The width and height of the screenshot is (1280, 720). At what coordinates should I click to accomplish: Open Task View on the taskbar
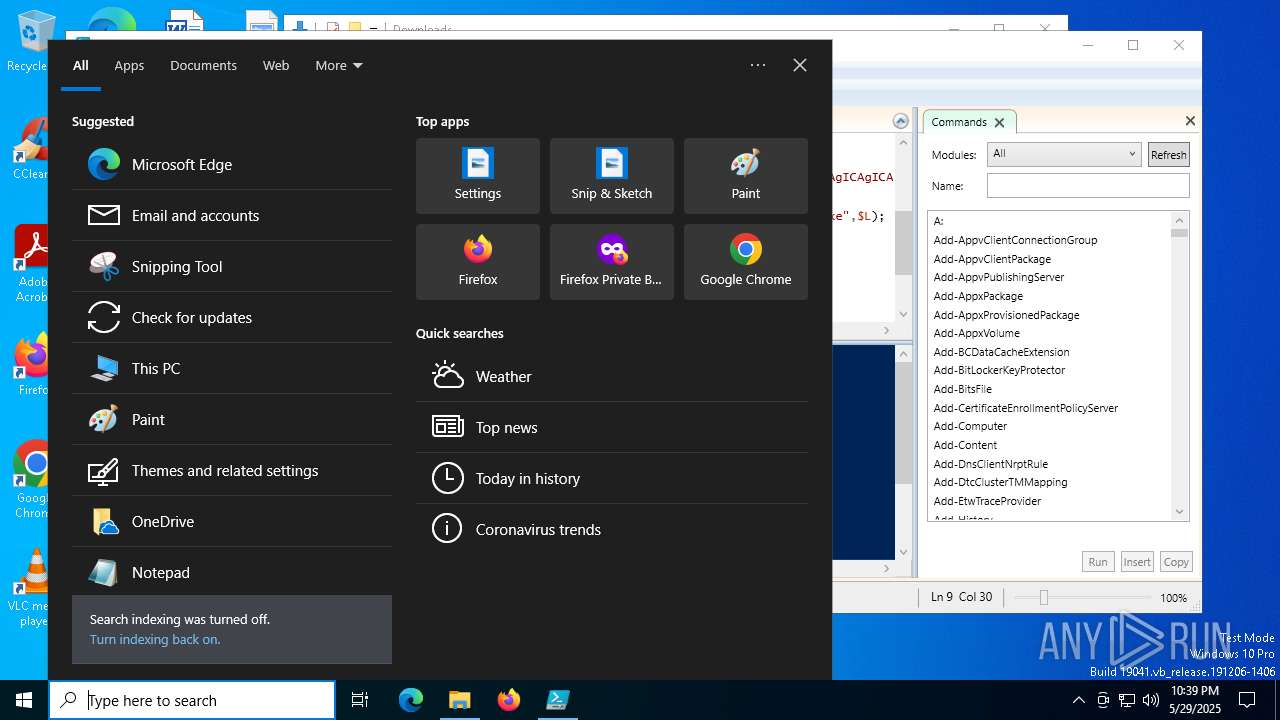[x=360, y=700]
